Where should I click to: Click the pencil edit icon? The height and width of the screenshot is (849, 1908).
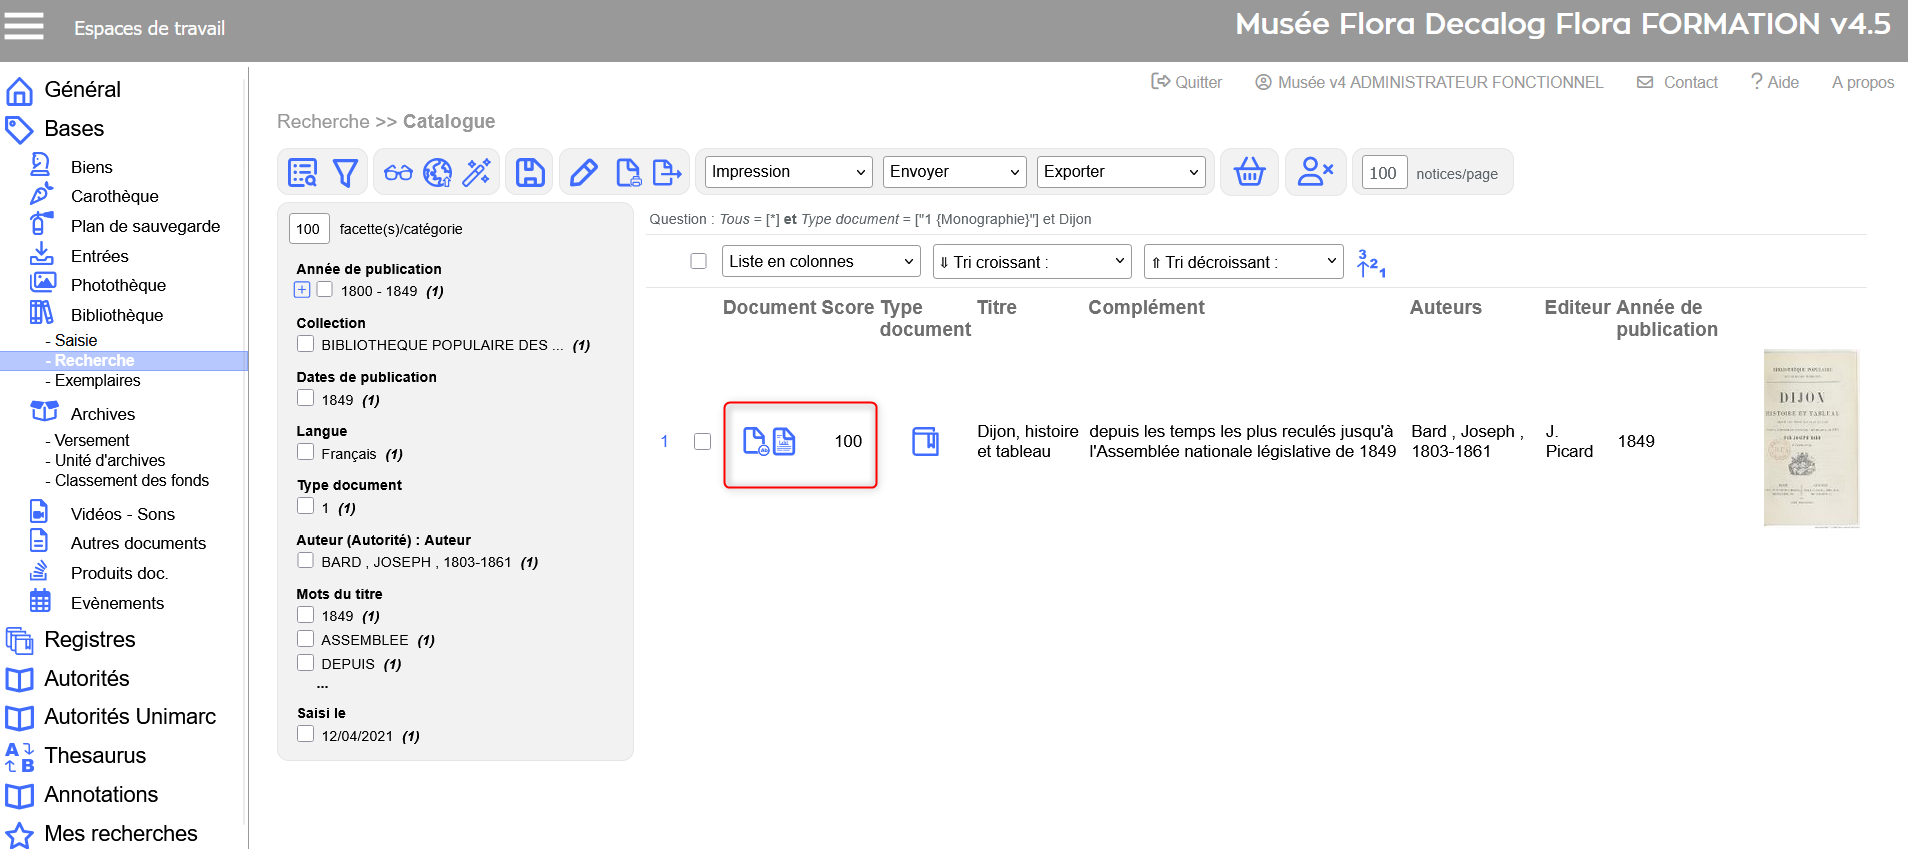(584, 173)
